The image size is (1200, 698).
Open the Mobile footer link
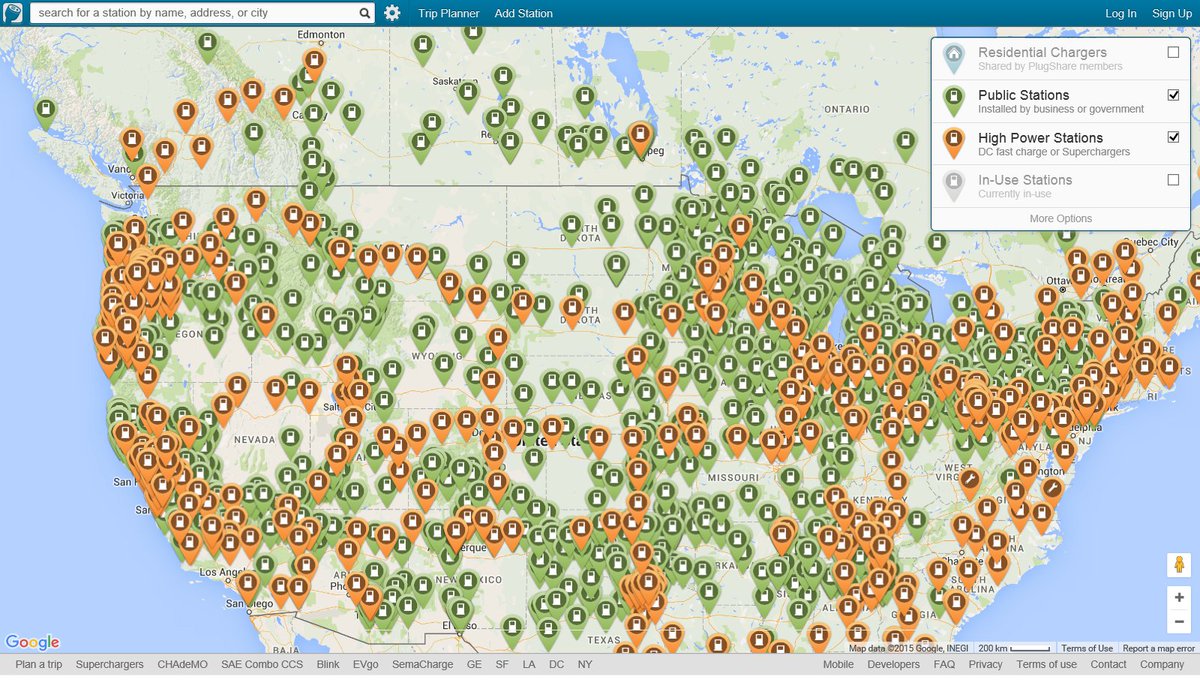(838, 665)
